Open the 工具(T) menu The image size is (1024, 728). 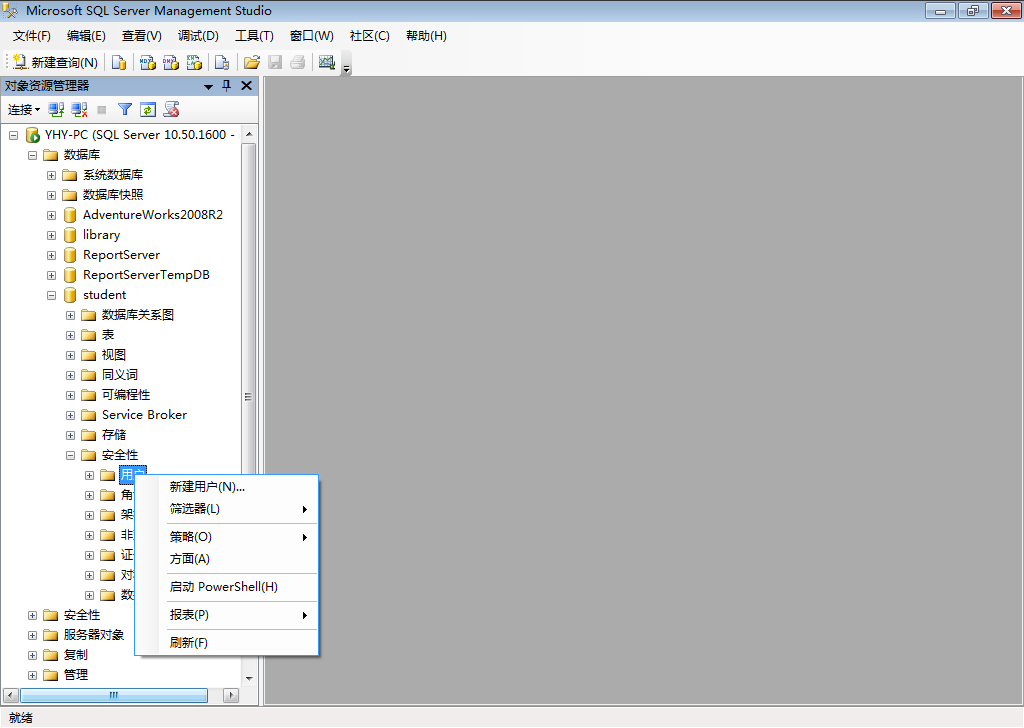[254, 36]
